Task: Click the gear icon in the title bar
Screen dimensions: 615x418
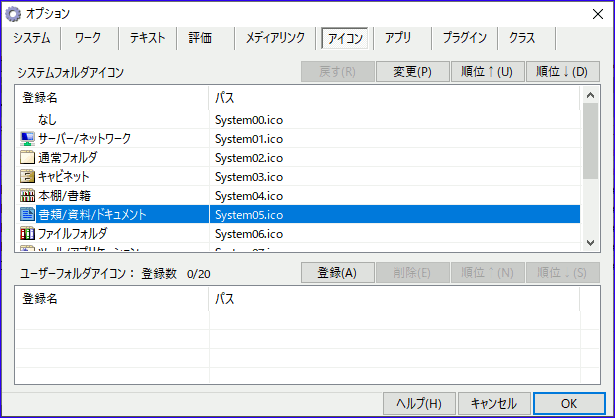Action: point(13,14)
